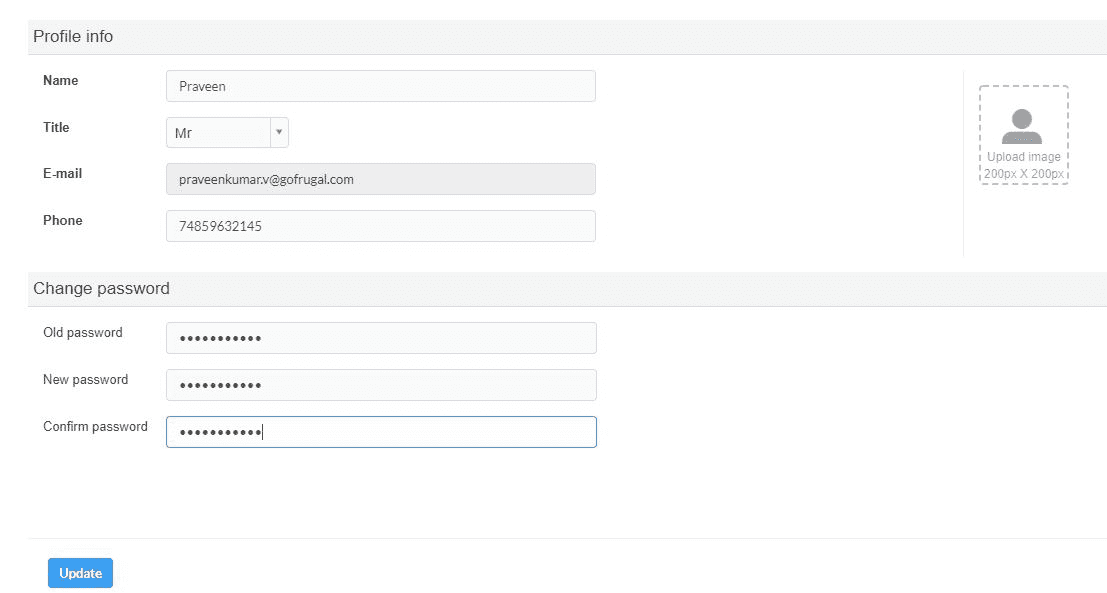Image resolution: width=1107 pixels, height=593 pixels.
Task: Click the person avatar placeholder icon
Action: [x=1022, y=126]
